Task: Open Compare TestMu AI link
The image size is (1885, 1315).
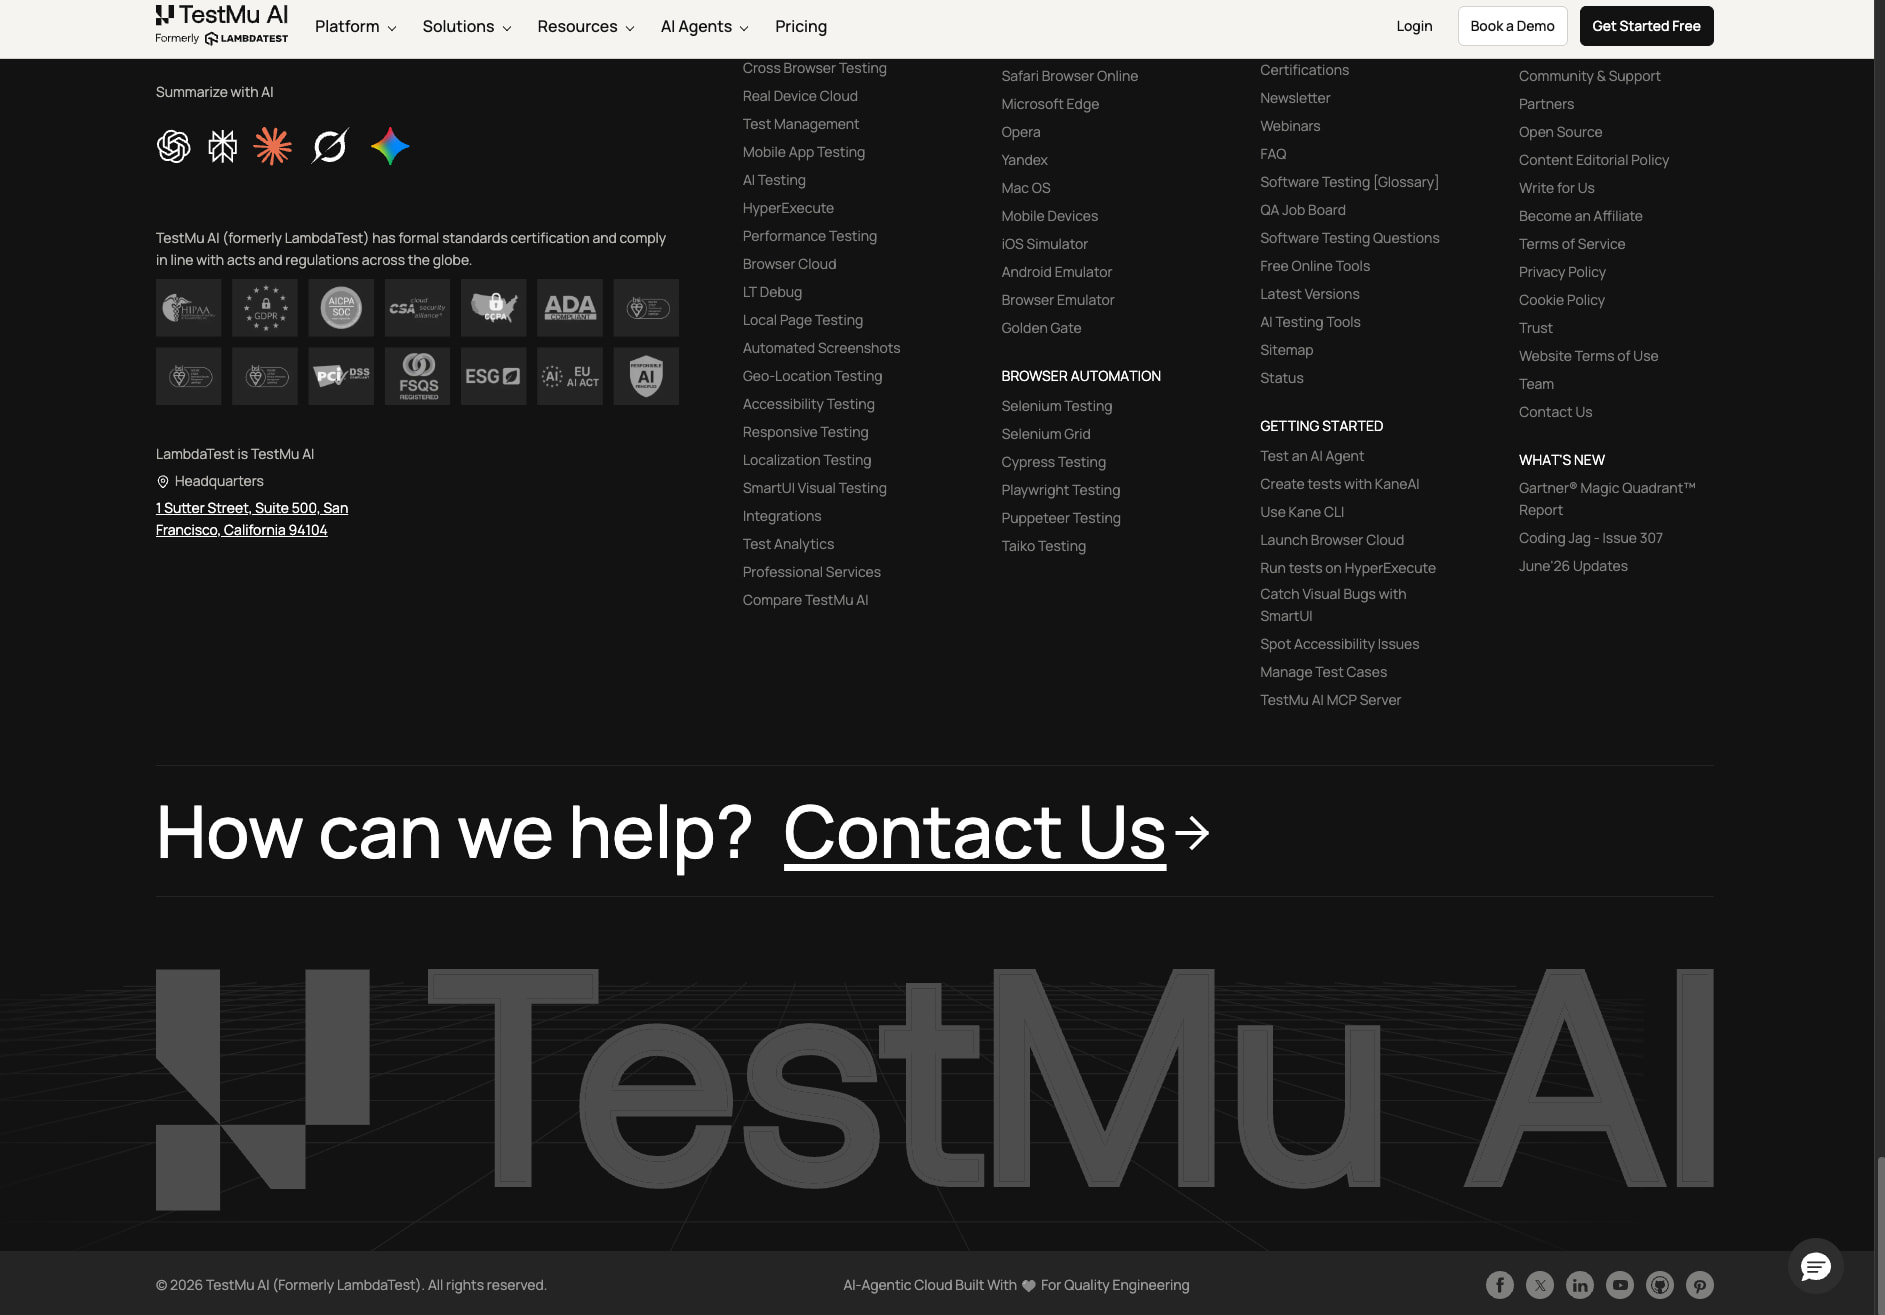Action: 805,600
